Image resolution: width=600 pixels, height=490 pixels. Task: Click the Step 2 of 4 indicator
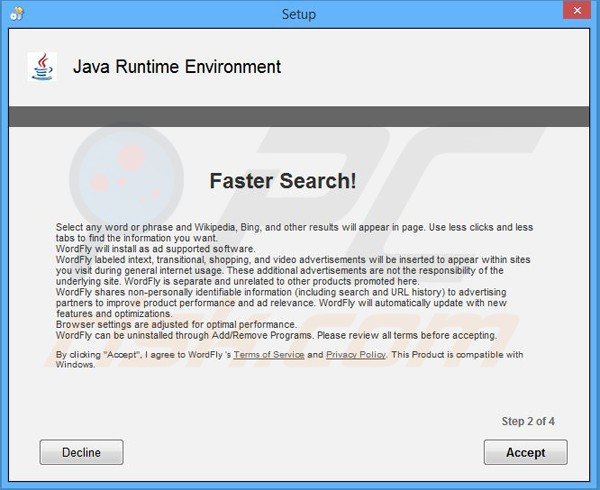coord(528,421)
